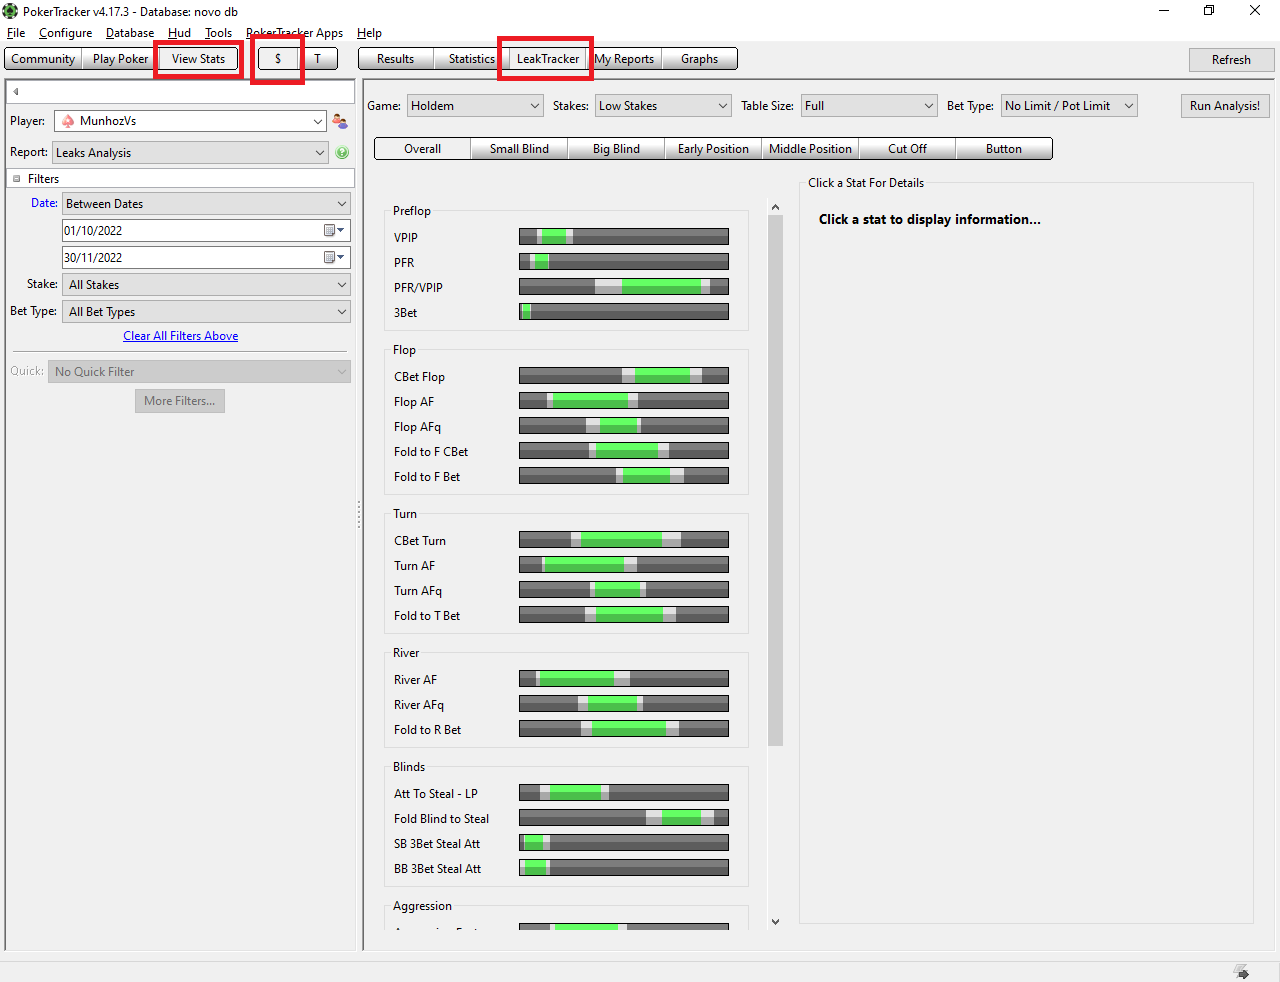Select the Middle Position tab
Viewport: 1280px width, 982px height.
(810, 149)
